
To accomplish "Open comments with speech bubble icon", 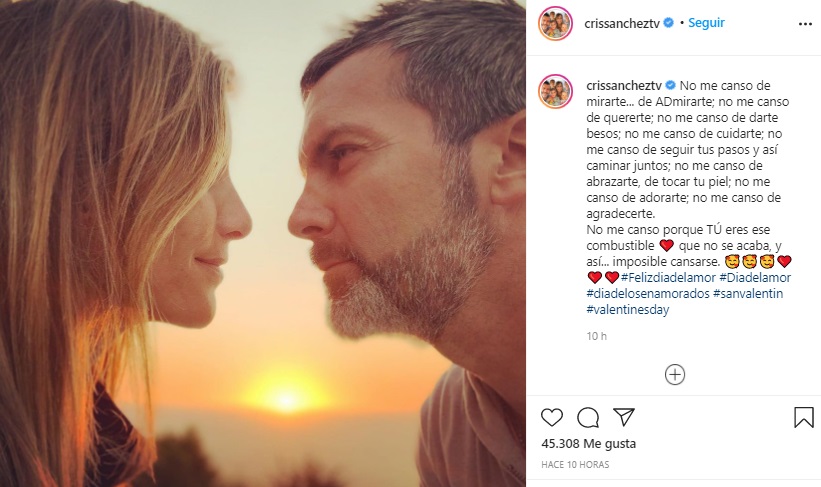I will coord(588,417).
